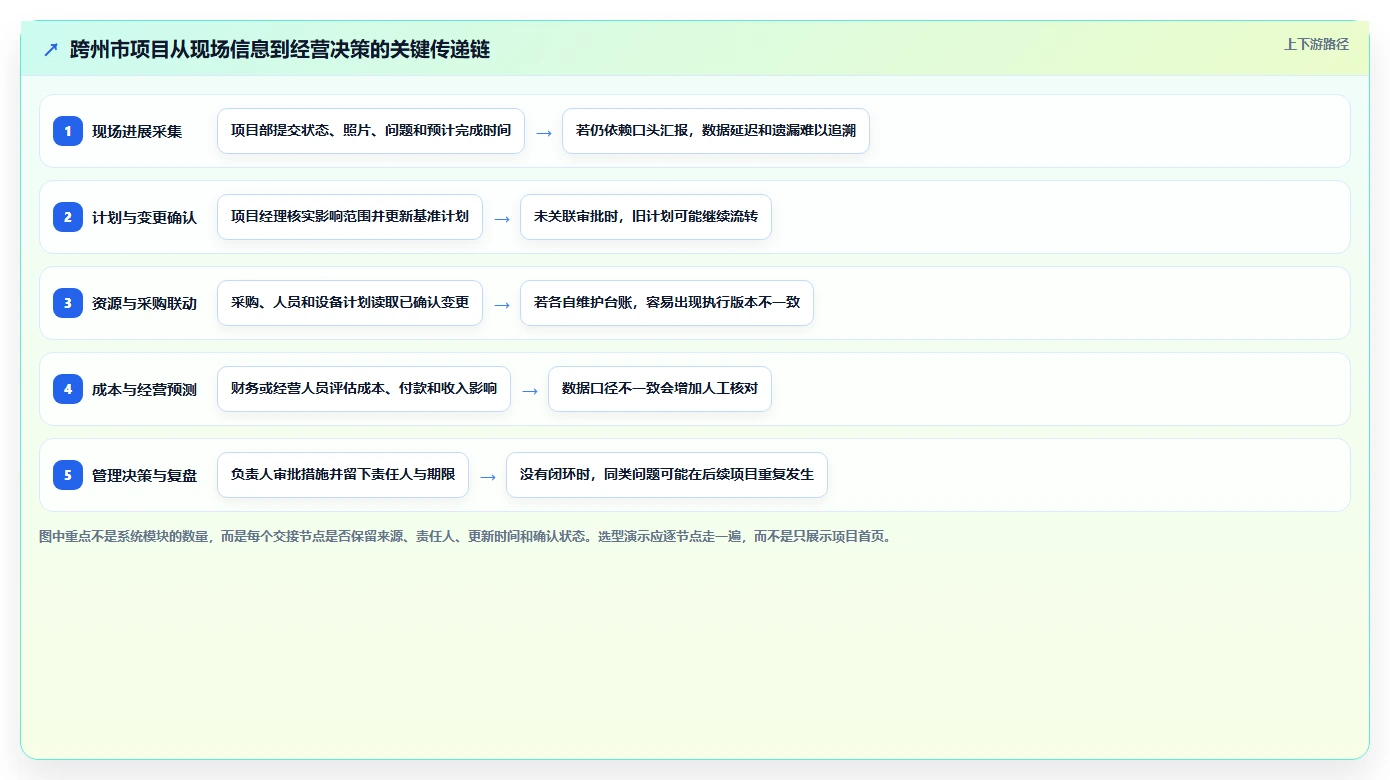Click the arrow in the 计划与变更确认 row
Image resolution: width=1390 pixels, height=780 pixels.
502,218
